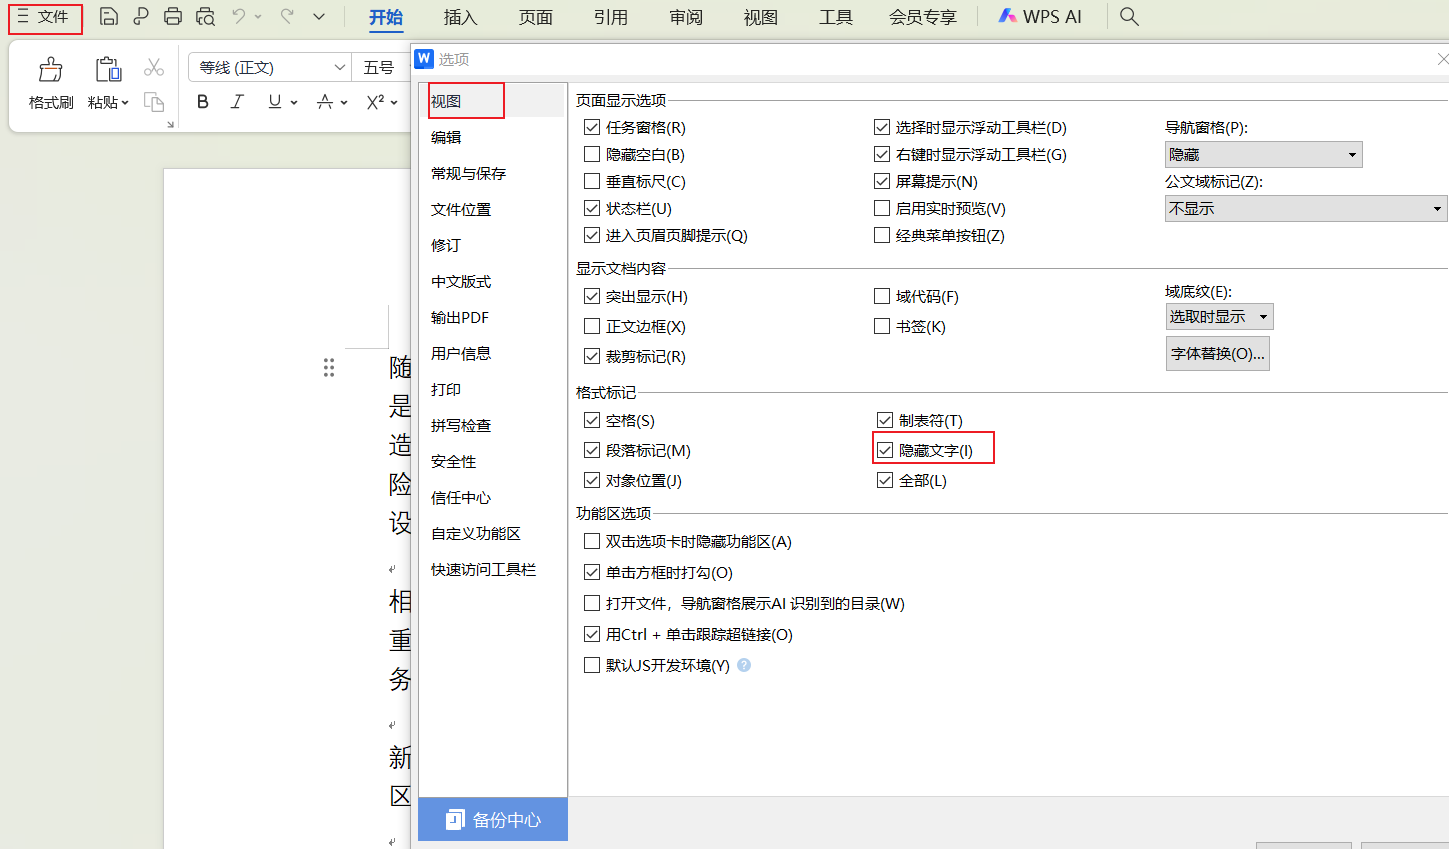Click 备份中心 button
1449x849 pixels.
tap(493, 819)
